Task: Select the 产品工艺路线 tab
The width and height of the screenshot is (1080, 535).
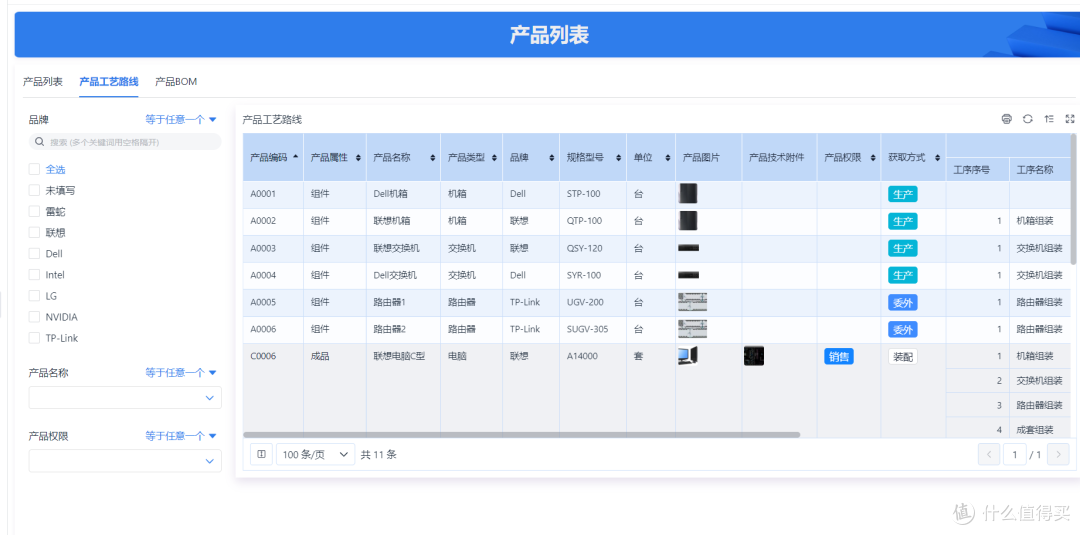Action: (x=109, y=81)
